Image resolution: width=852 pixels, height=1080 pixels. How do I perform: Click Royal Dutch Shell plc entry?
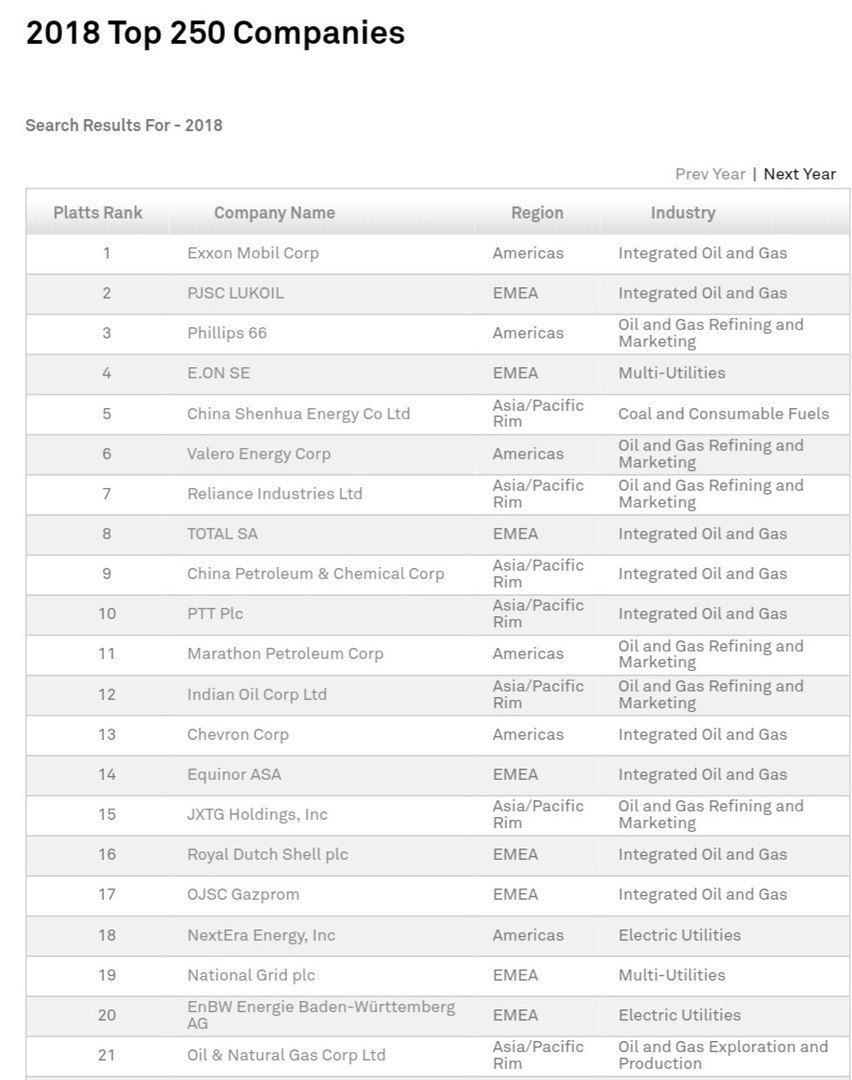coord(268,854)
